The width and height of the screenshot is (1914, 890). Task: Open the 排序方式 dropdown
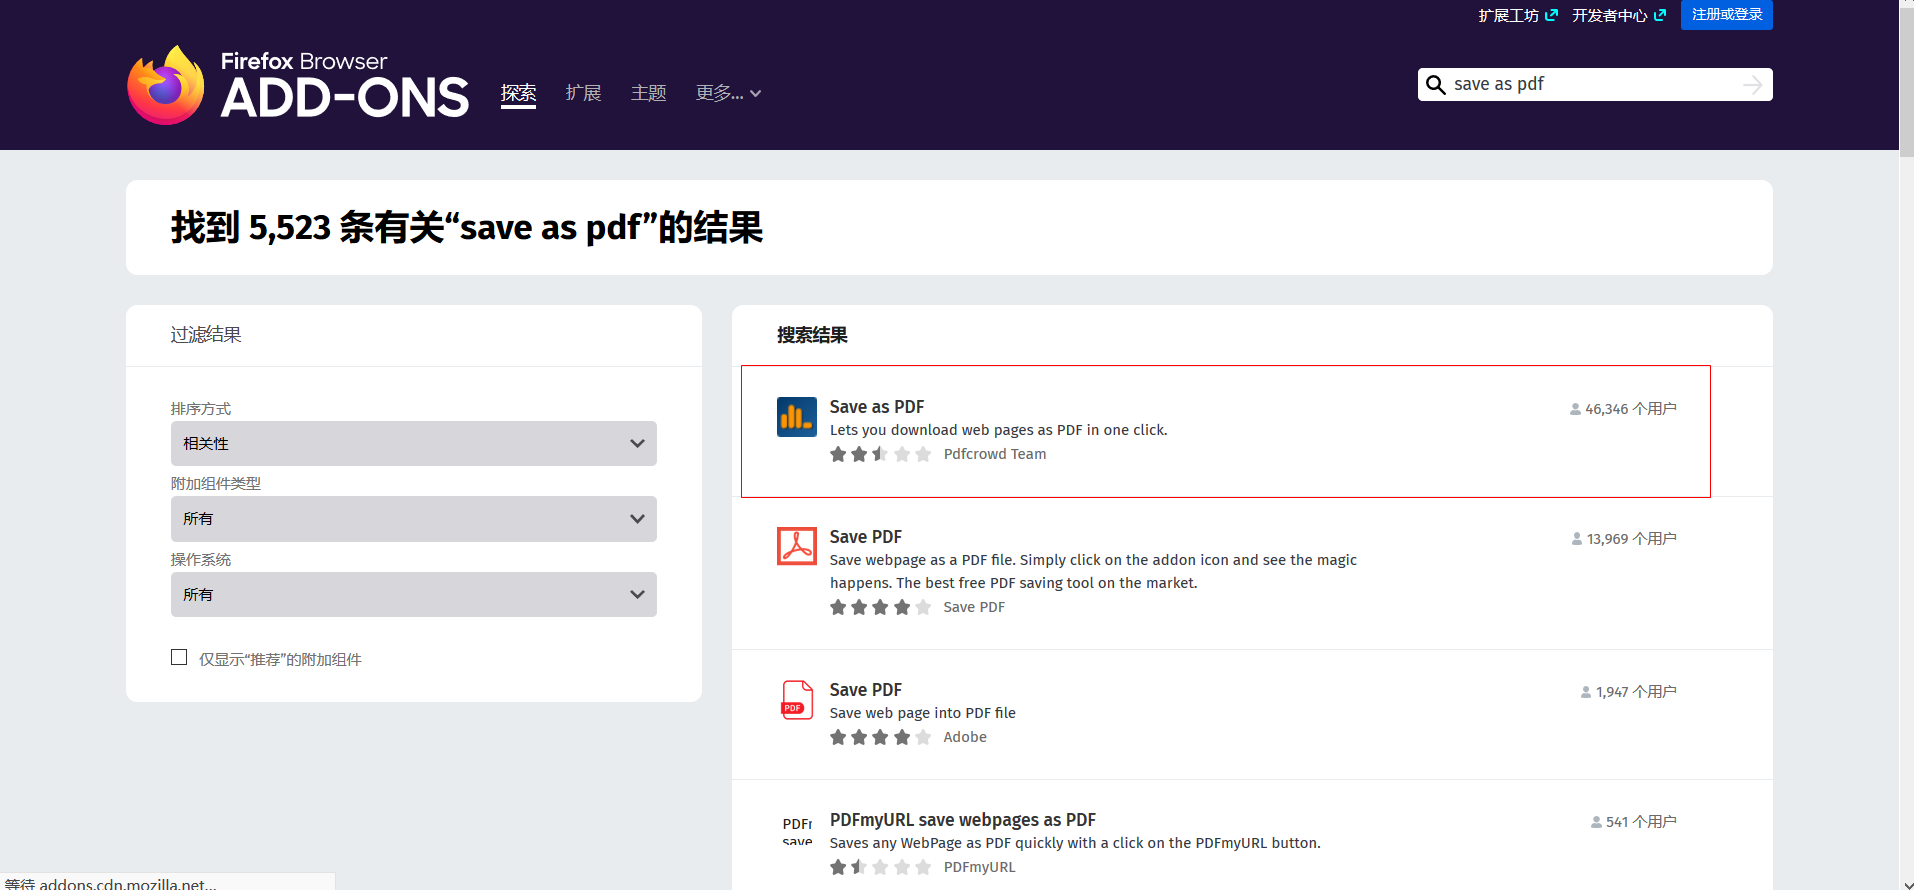click(x=414, y=443)
